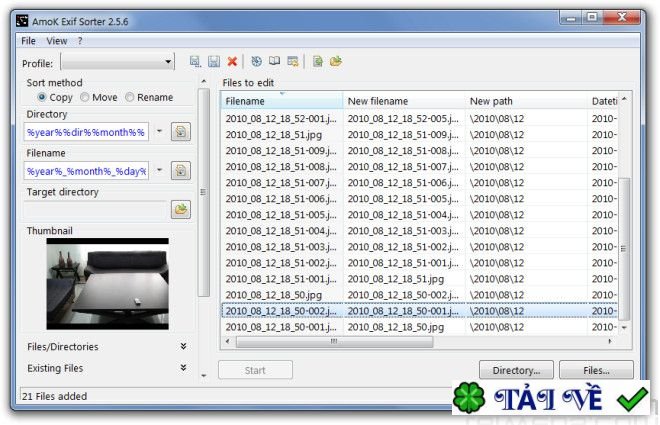Select Filename cell 2010_08_12_18_50.jpg
Image resolution: width=660 pixels, height=425 pixels.
click(274, 295)
